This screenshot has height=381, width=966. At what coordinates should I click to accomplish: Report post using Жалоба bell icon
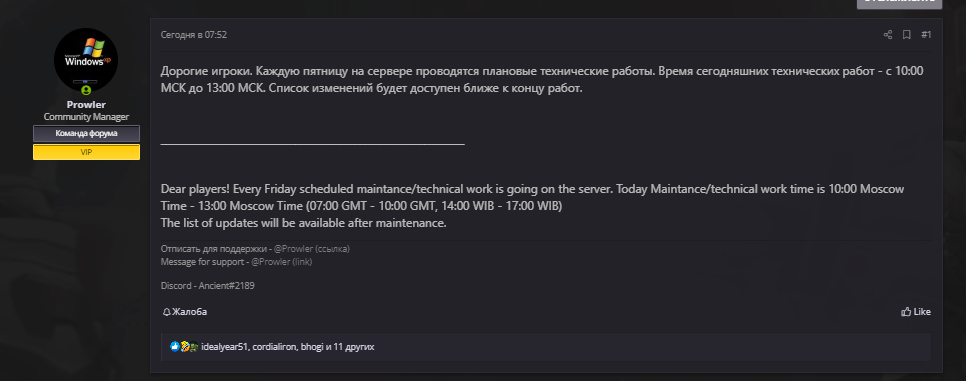[185, 312]
